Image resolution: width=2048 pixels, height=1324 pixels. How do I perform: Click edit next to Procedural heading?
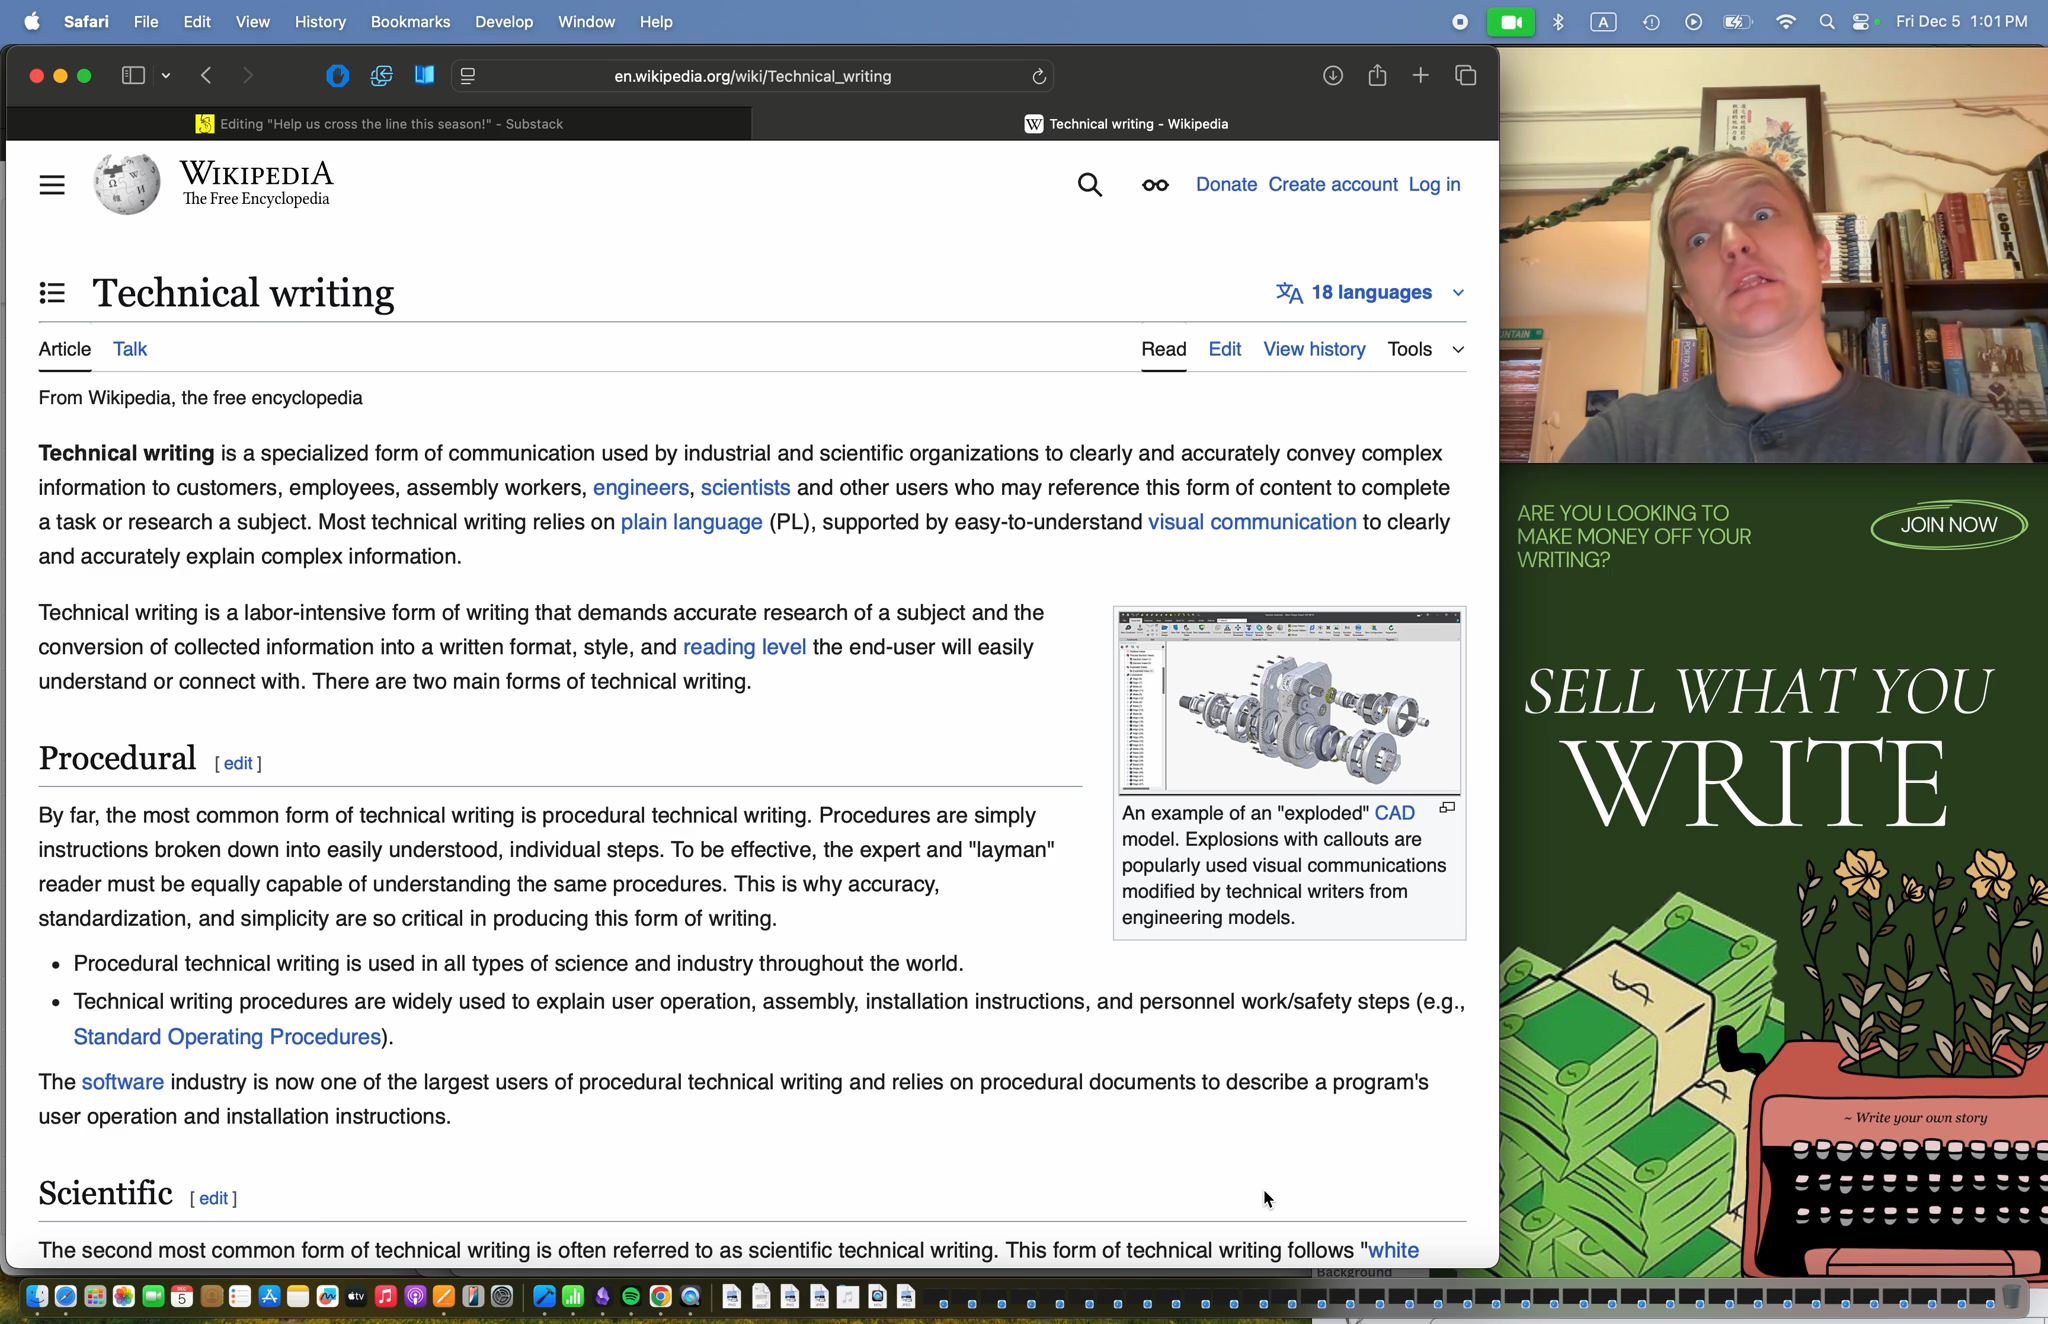pyautogui.click(x=238, y=763)
